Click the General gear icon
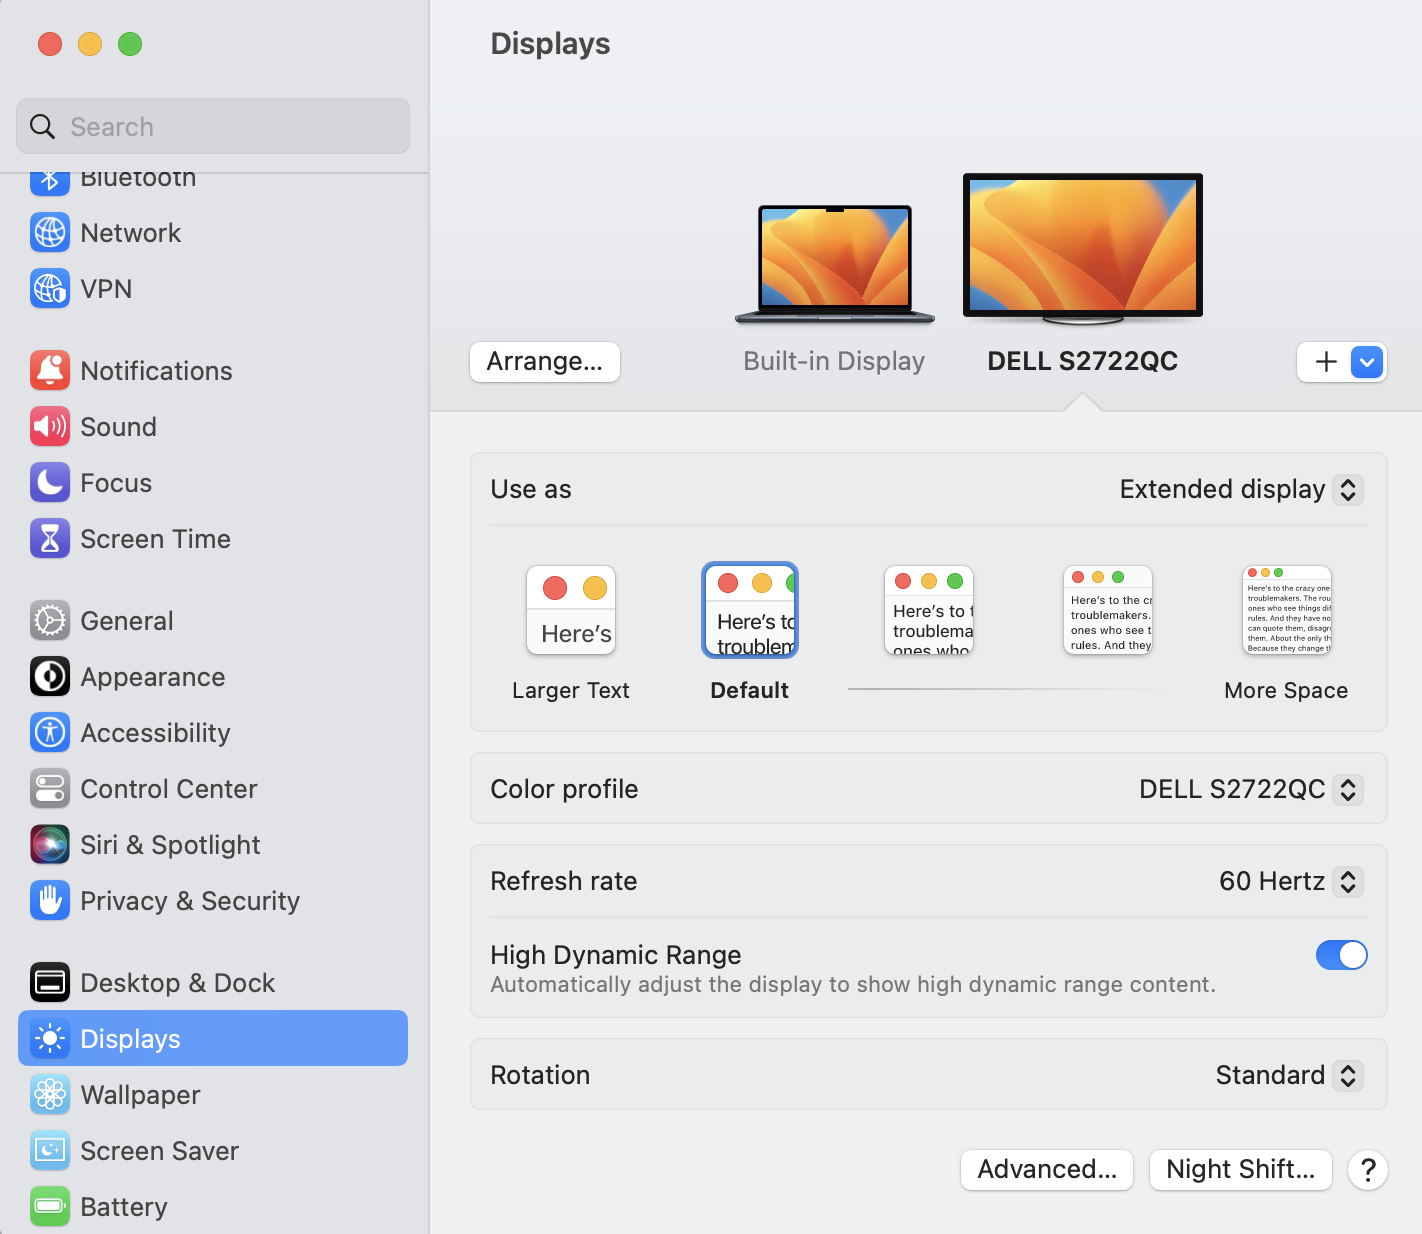Screen dimensions: 1422x1234 50,620
